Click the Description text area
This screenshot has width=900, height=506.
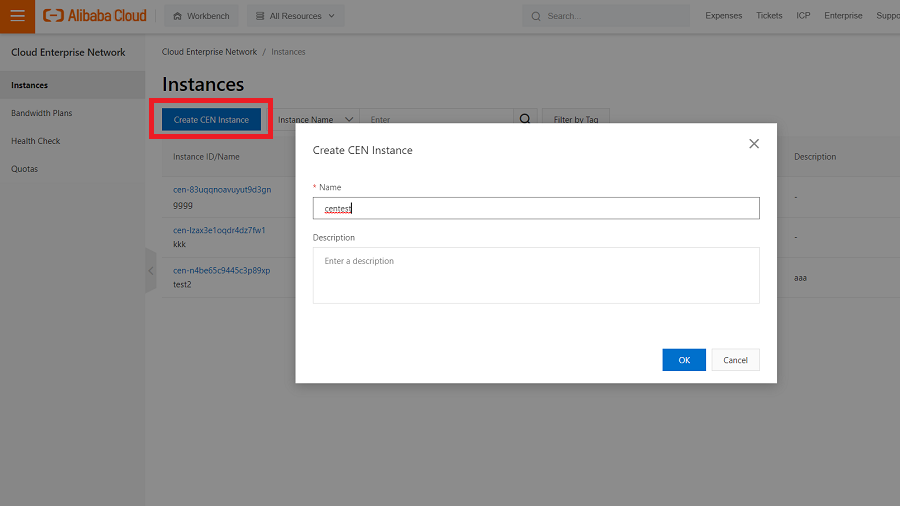tap(535, 275)
